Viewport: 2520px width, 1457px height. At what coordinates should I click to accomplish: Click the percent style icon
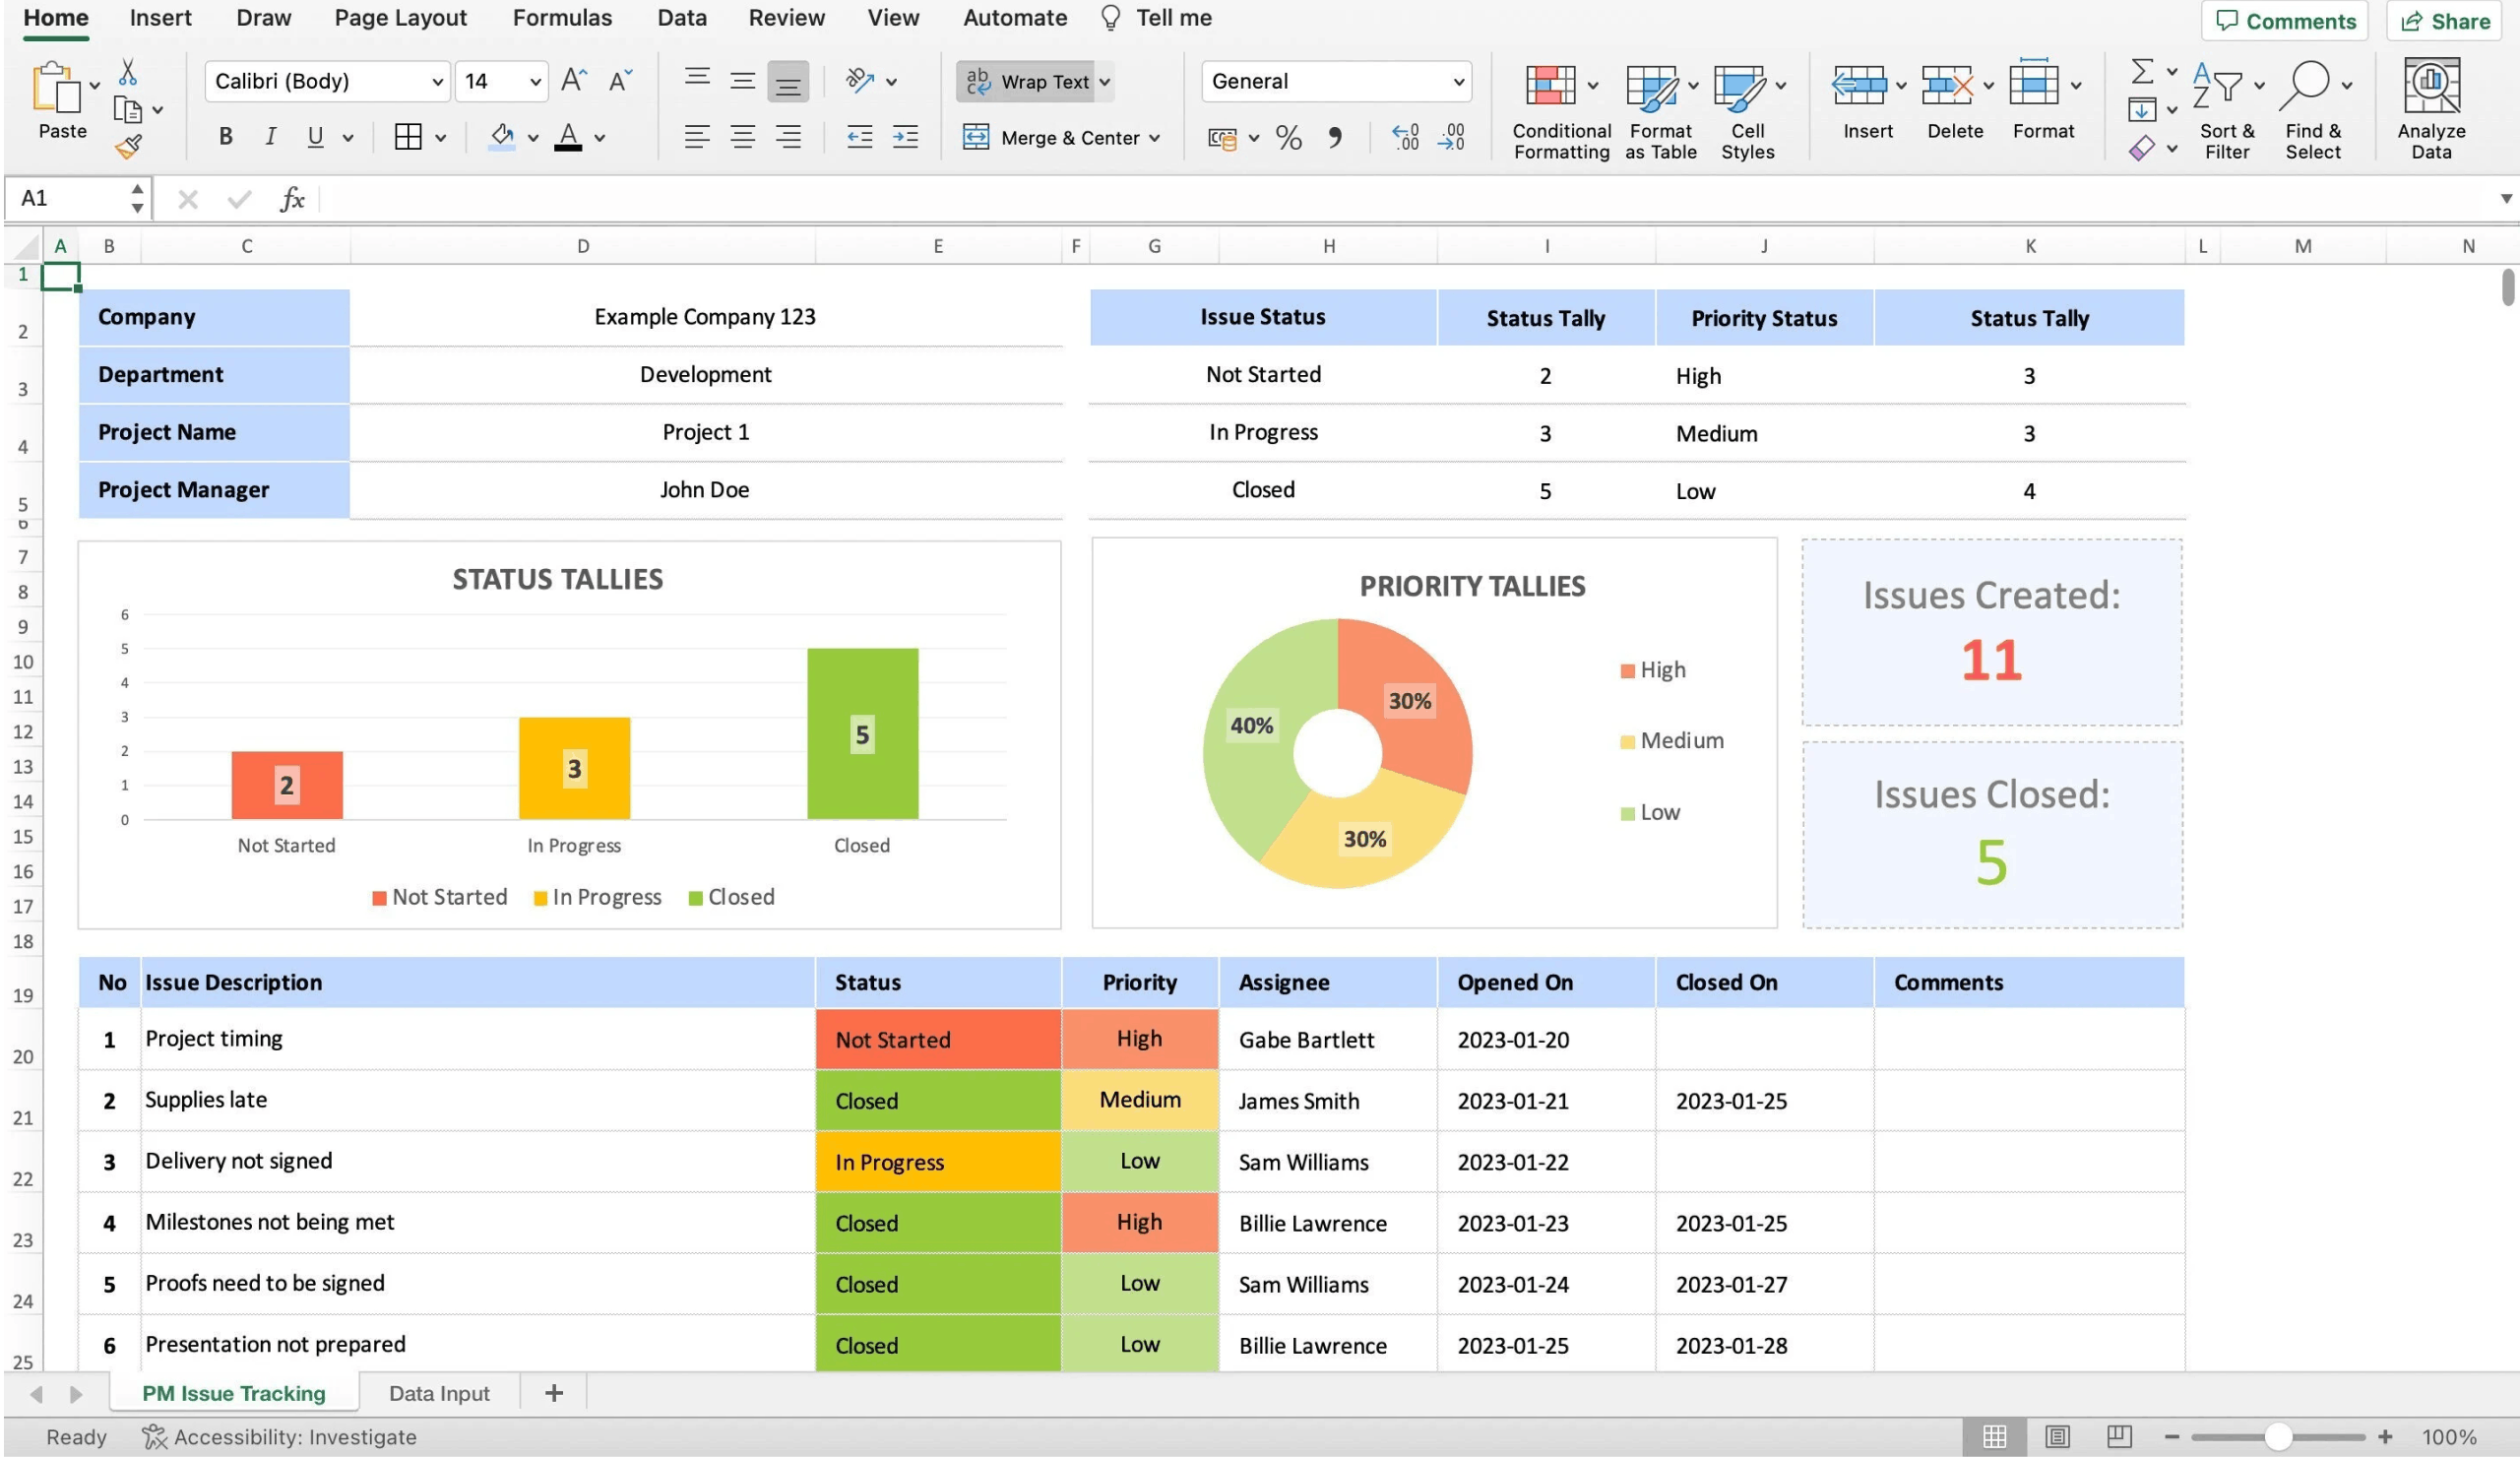click(x=1288, y=137)
